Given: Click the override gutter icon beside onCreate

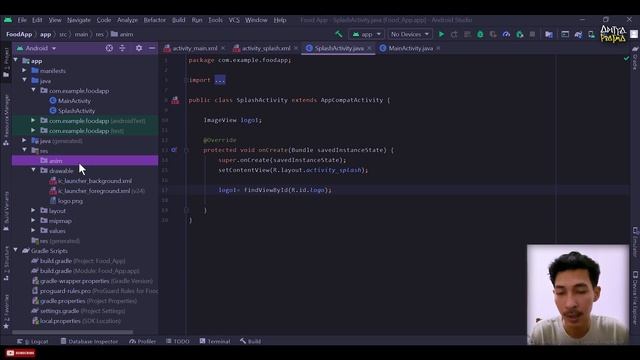Looking at the screenshot, I should pyautogui.click(x=174, y=150).
